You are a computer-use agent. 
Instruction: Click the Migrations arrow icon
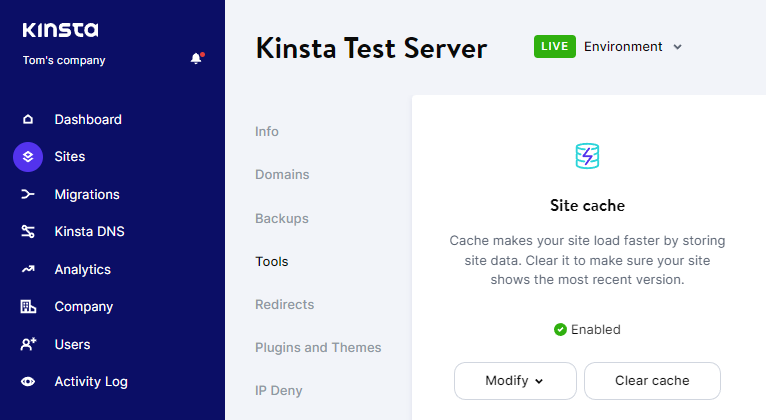[x=28, y=194]
